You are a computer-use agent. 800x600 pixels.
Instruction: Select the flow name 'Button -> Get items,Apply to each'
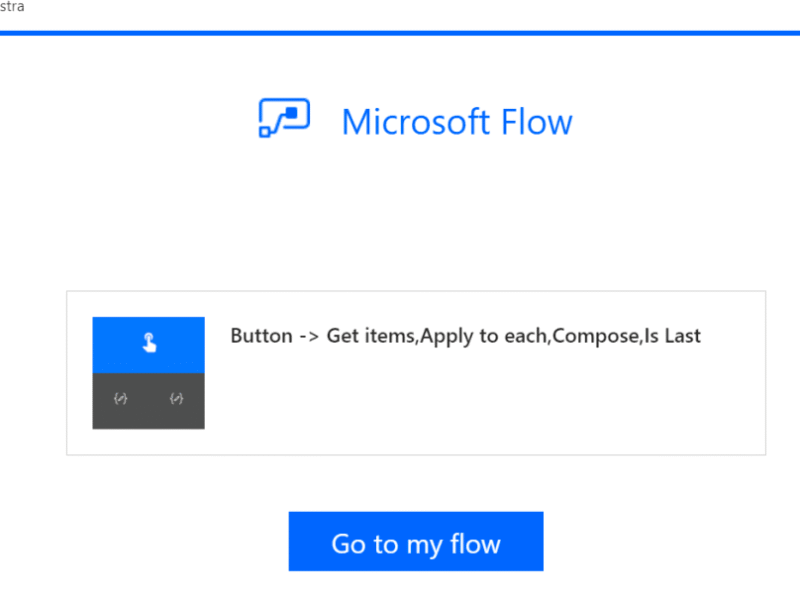click(x=466, y=336)
